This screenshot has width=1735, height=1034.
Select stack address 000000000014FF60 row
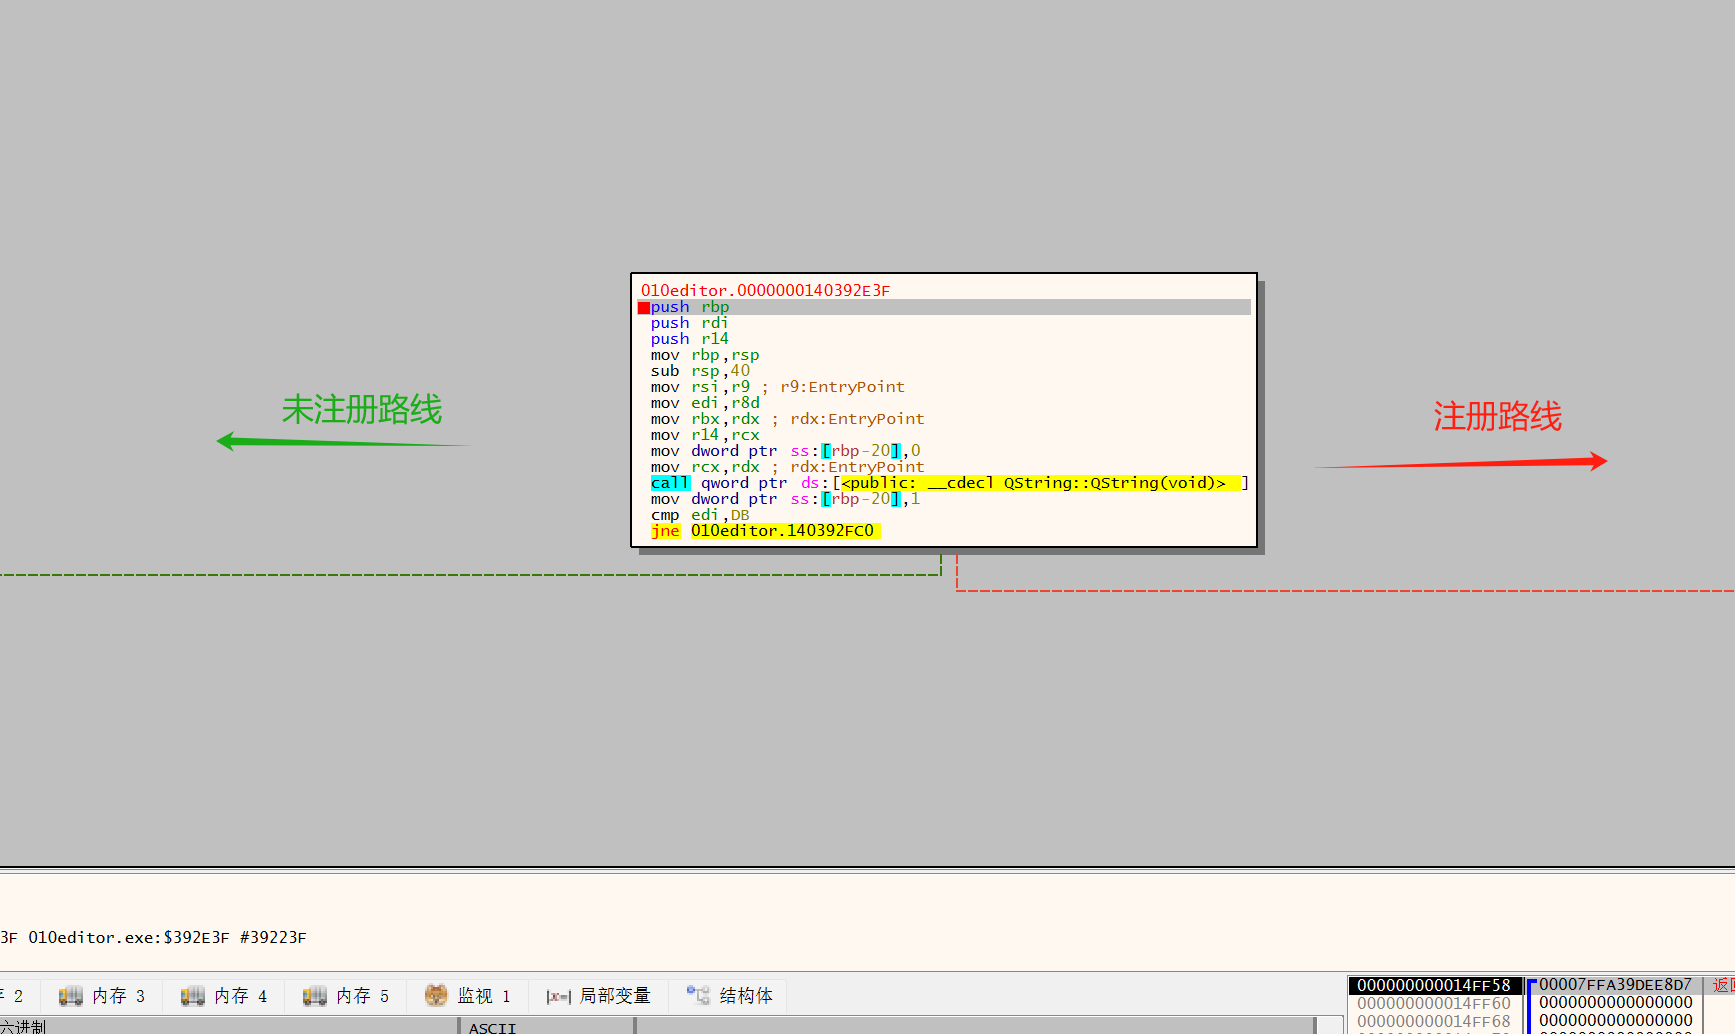[x=1433, y=1003]
